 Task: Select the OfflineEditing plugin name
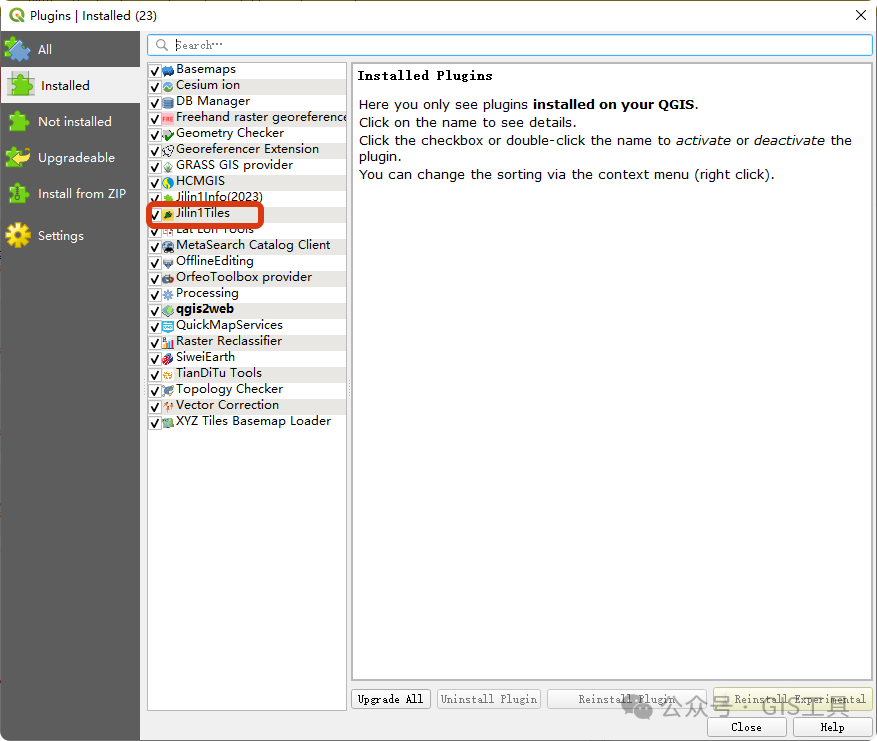215,261
